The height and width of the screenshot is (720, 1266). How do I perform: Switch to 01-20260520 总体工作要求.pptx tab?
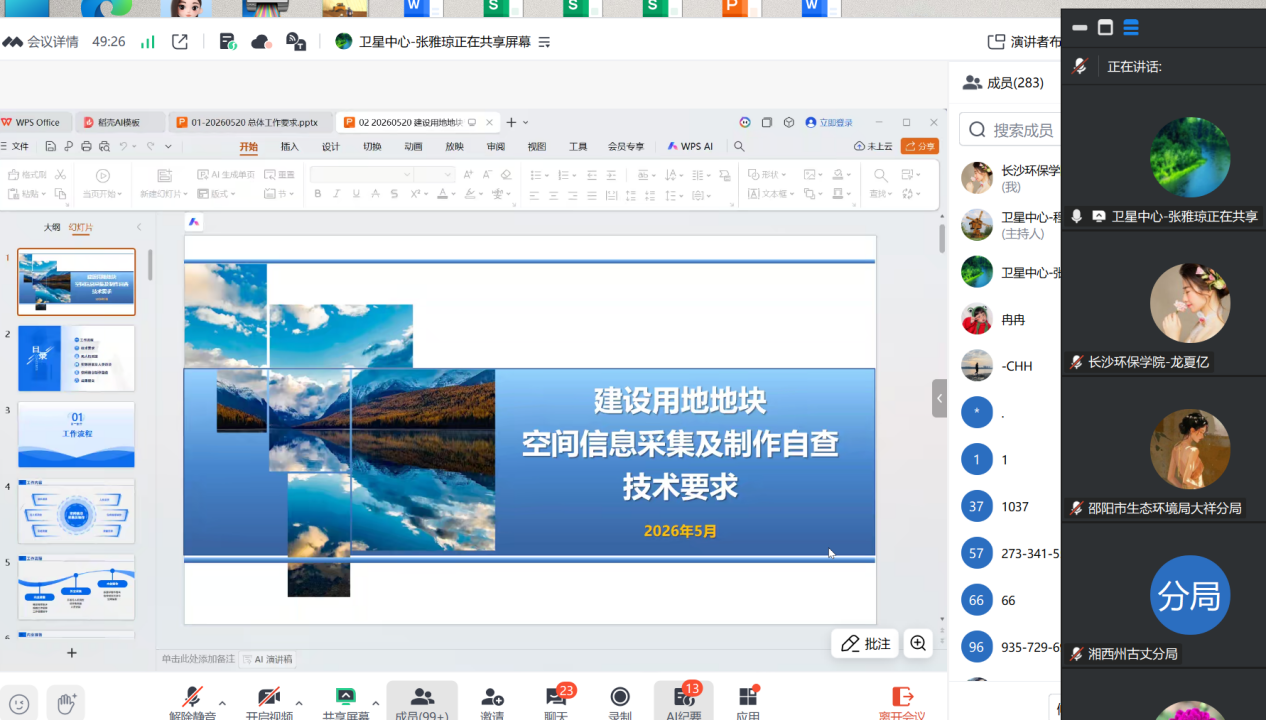pos(248,122)
